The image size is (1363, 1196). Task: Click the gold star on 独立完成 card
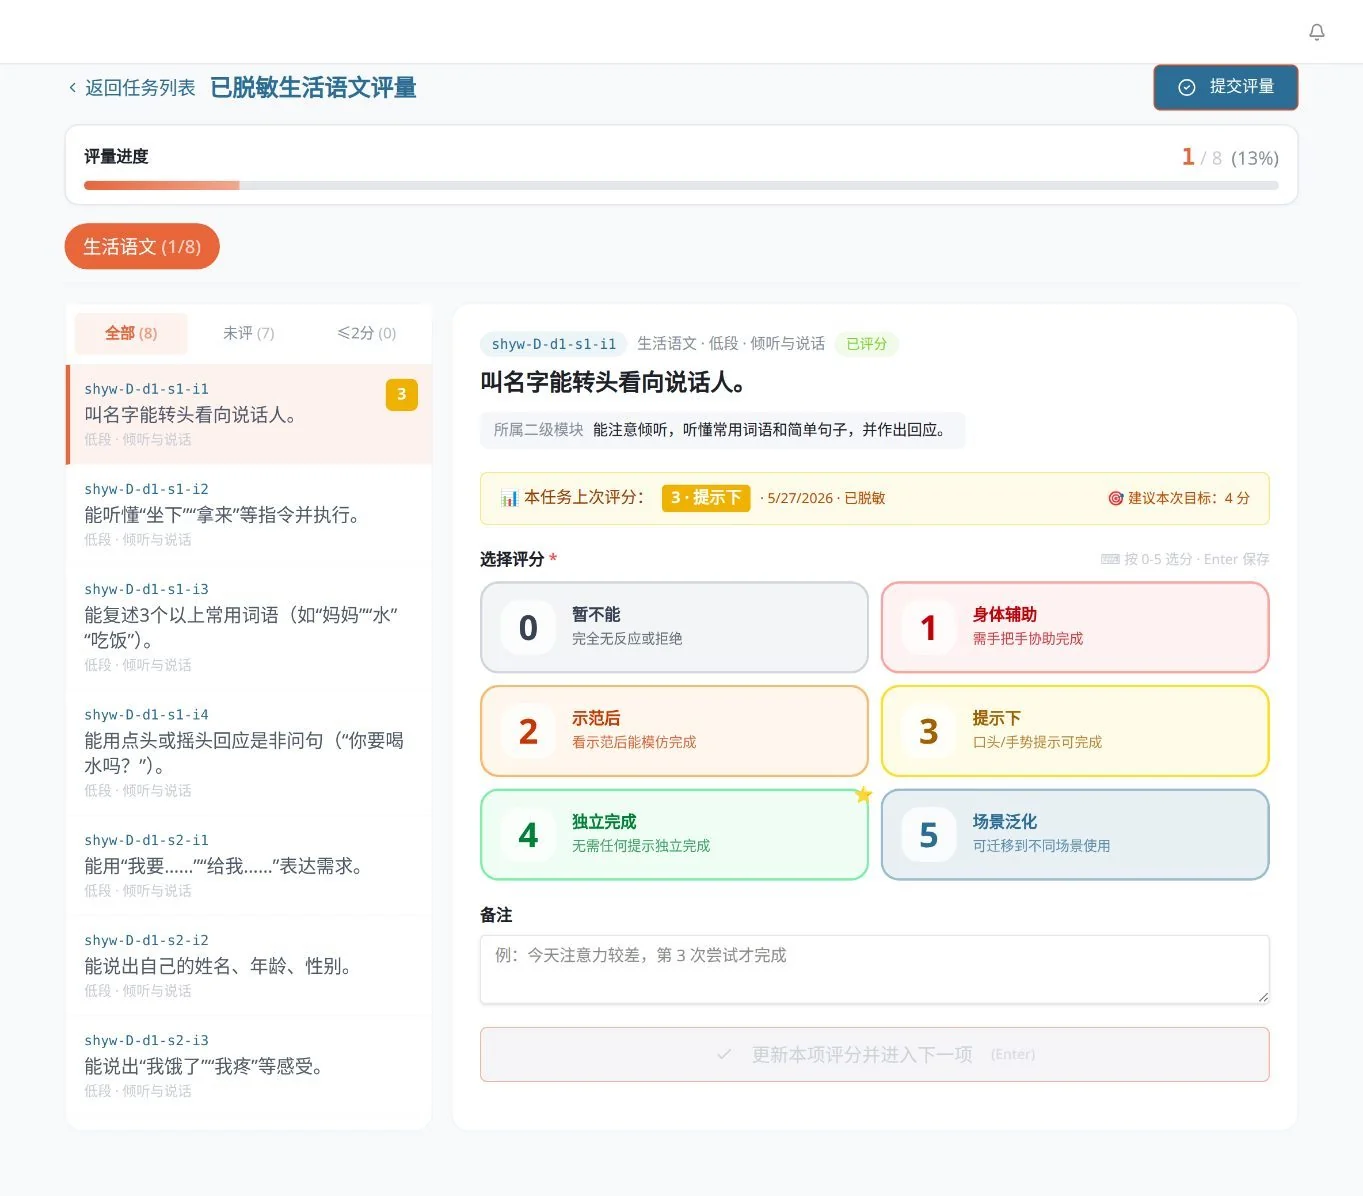coord(864,795)
